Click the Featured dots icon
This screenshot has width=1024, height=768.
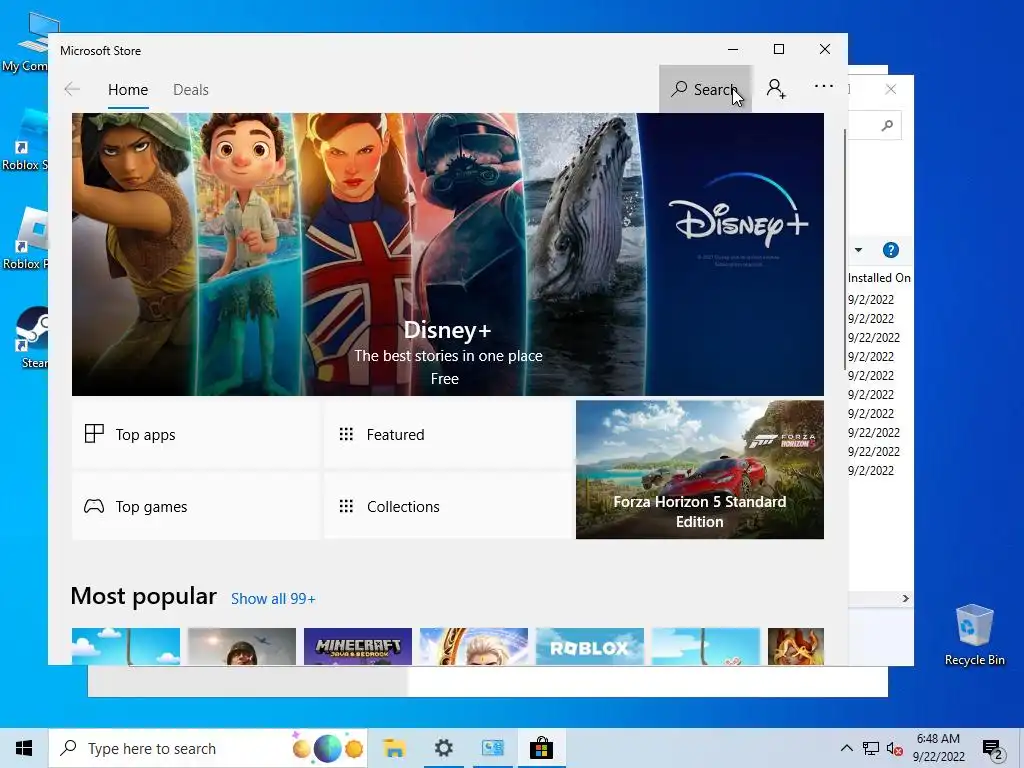click(x=346, y=434)
